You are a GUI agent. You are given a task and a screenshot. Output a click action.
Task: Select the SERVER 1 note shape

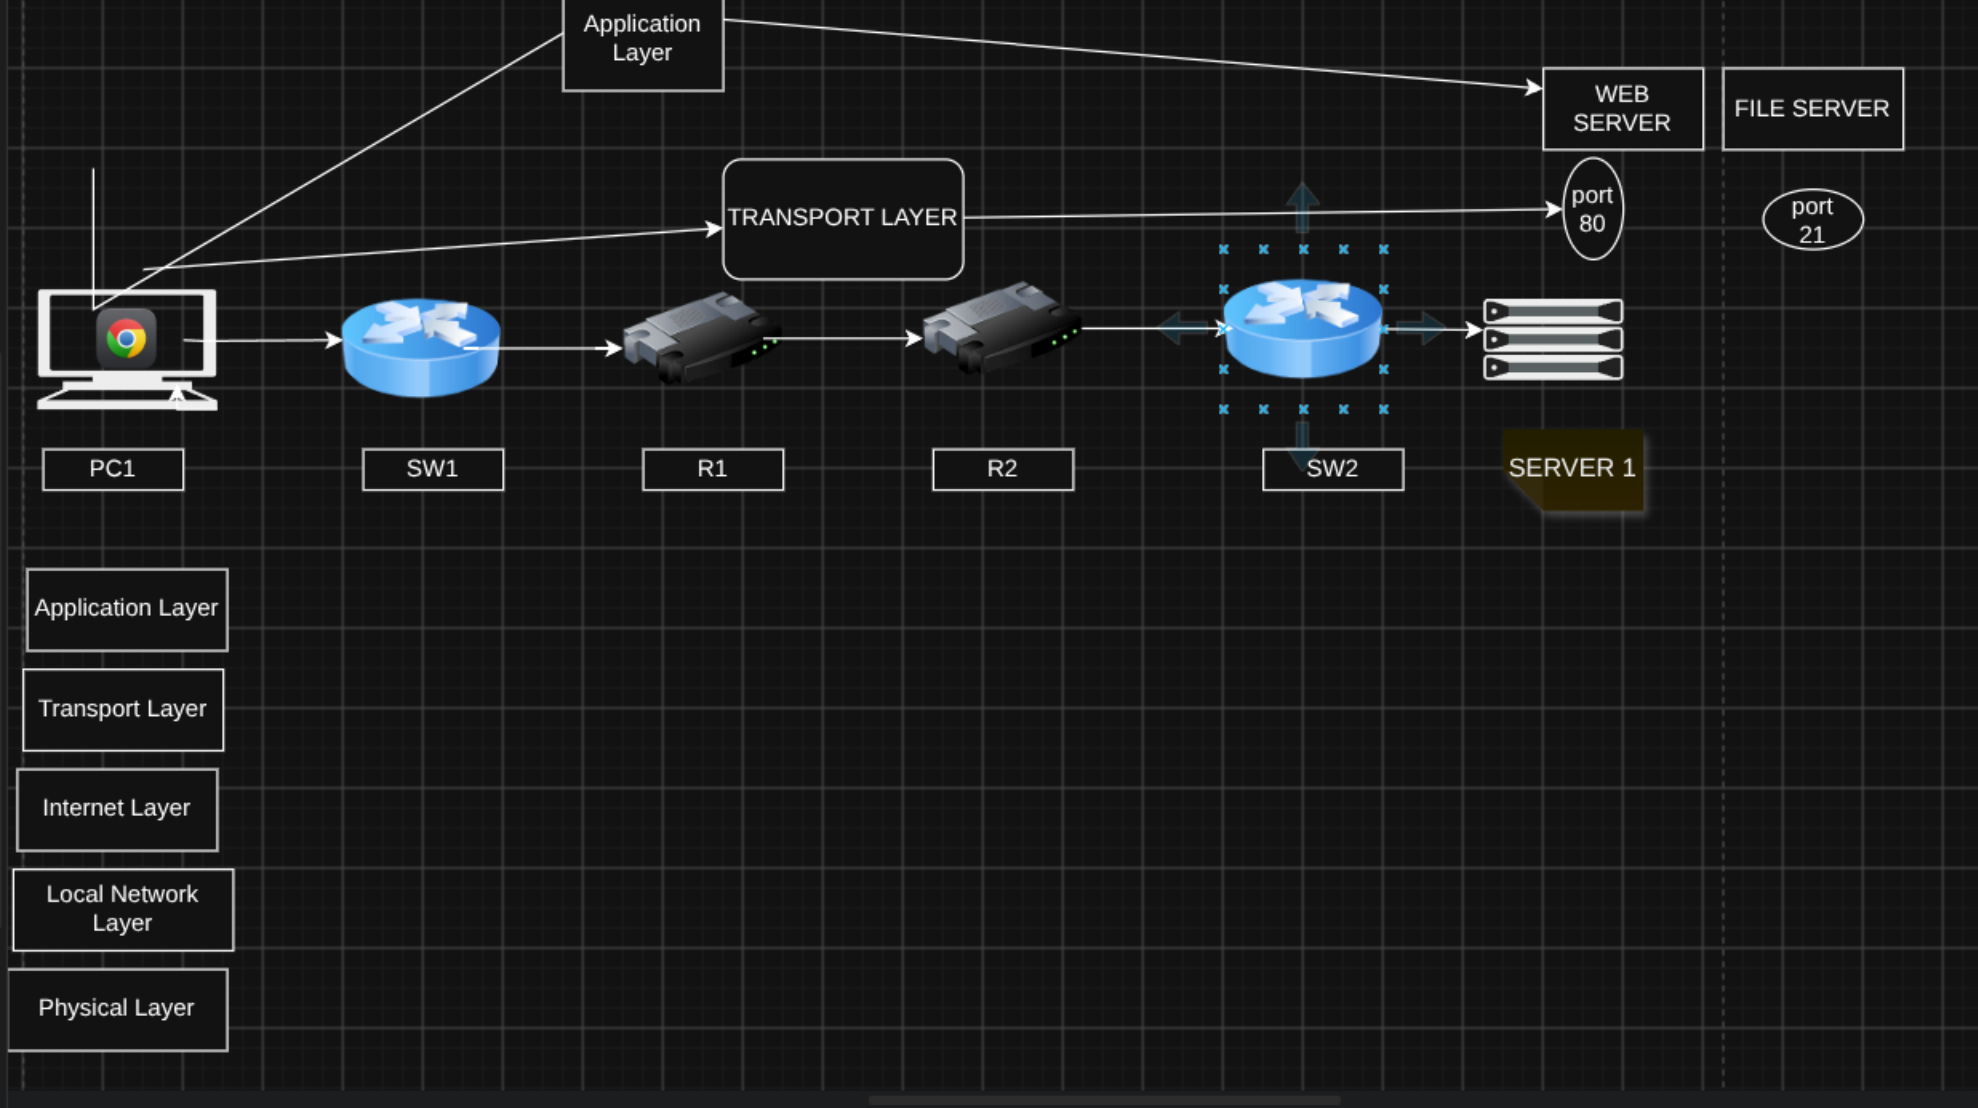(1573, 469)
